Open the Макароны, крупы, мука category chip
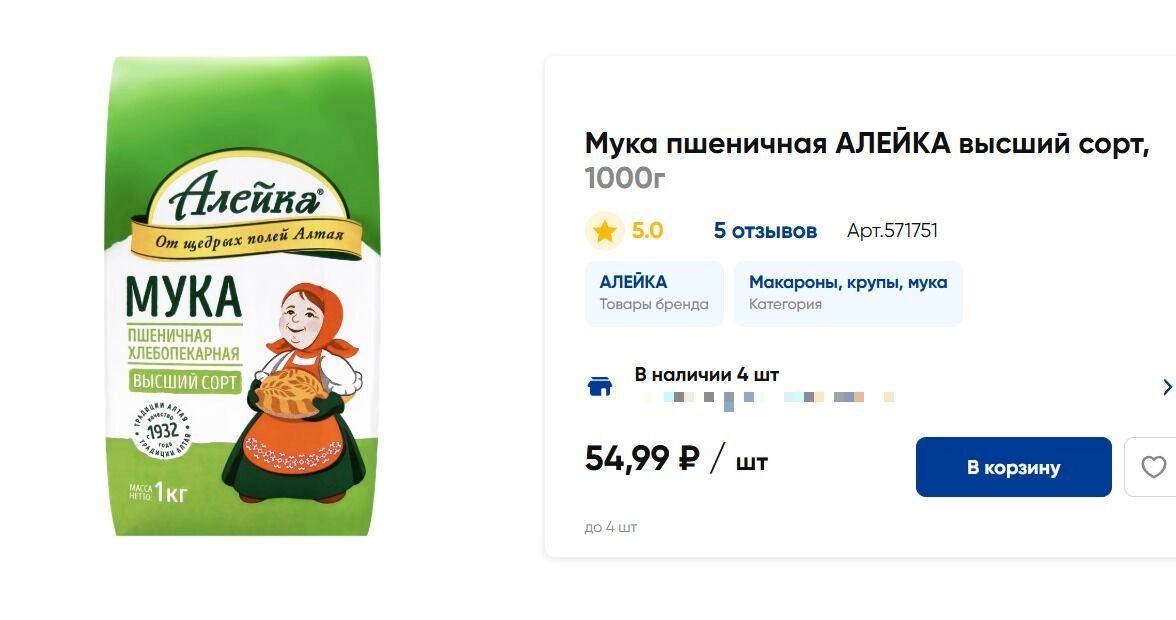This screenshot has height=620, width=1176. pyautogui.click(x=848, y=293)
